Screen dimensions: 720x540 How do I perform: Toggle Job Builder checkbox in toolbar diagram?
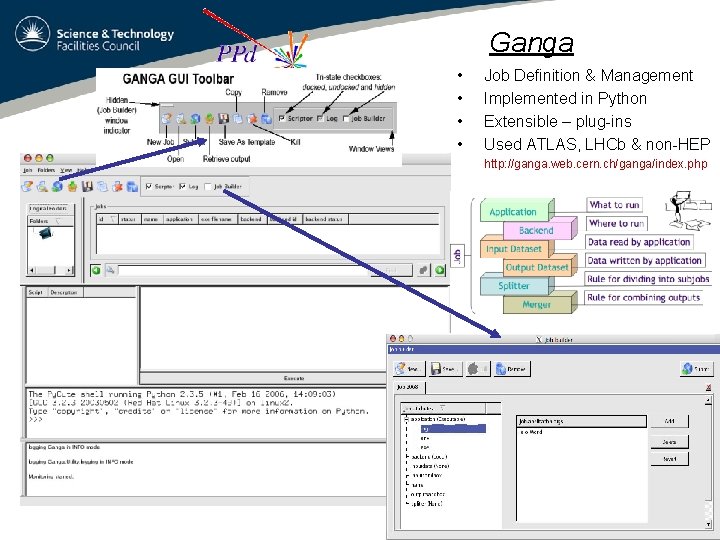(x=346, y=118)
